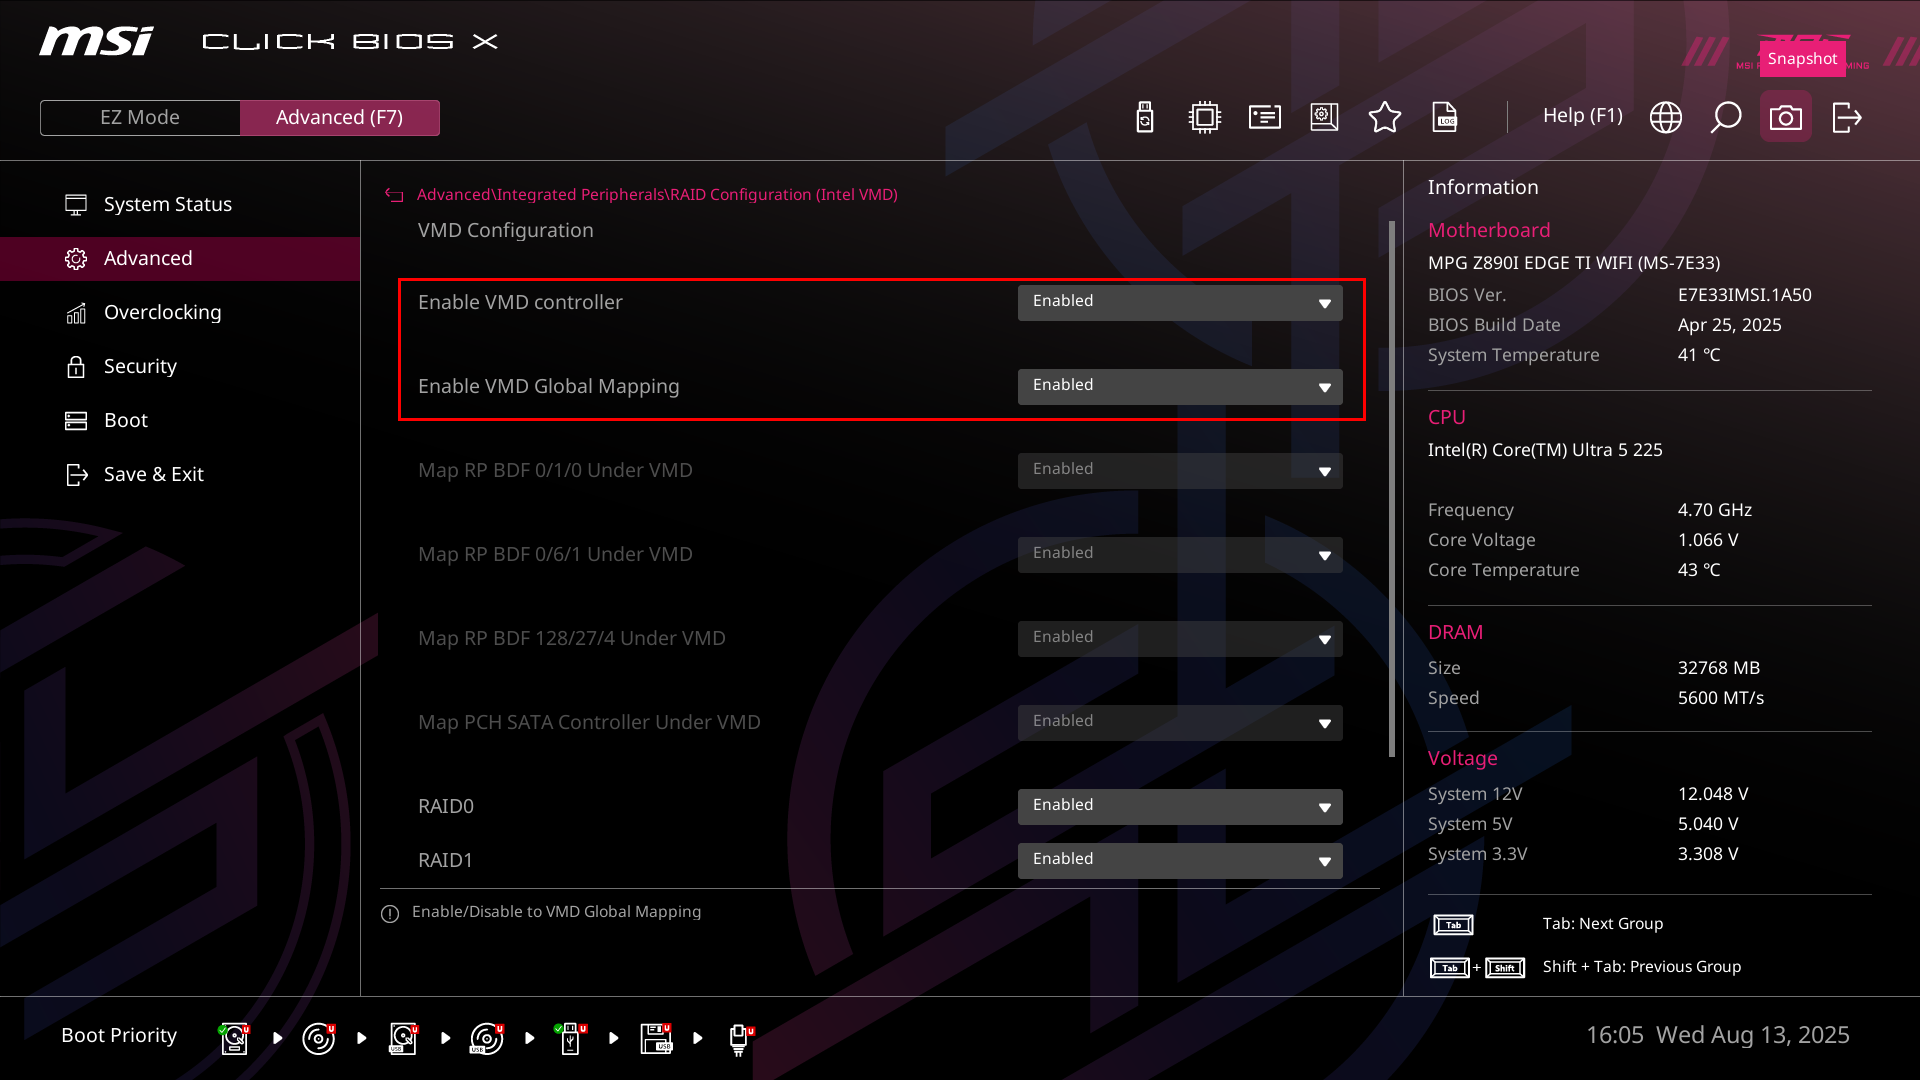
Task: Open the CPU chip information icon
Action: [1205, 117]
